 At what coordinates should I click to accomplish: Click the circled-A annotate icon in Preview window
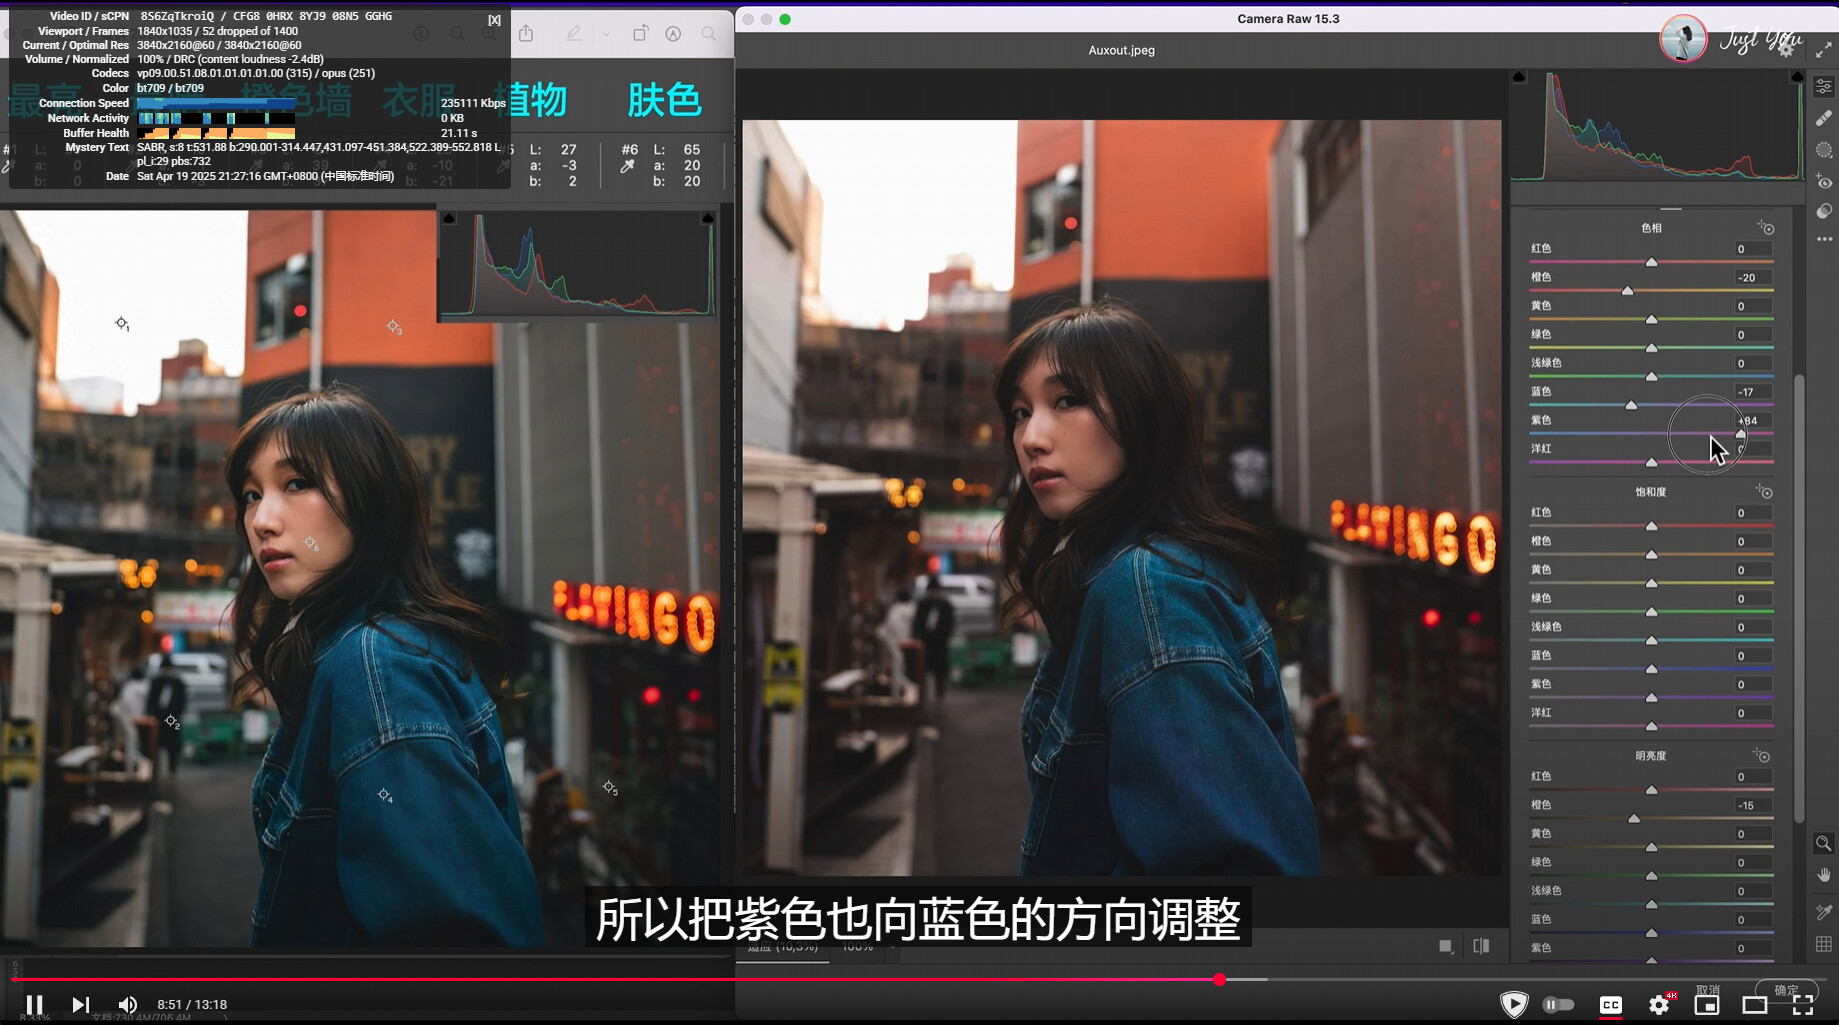click(673, 33)
